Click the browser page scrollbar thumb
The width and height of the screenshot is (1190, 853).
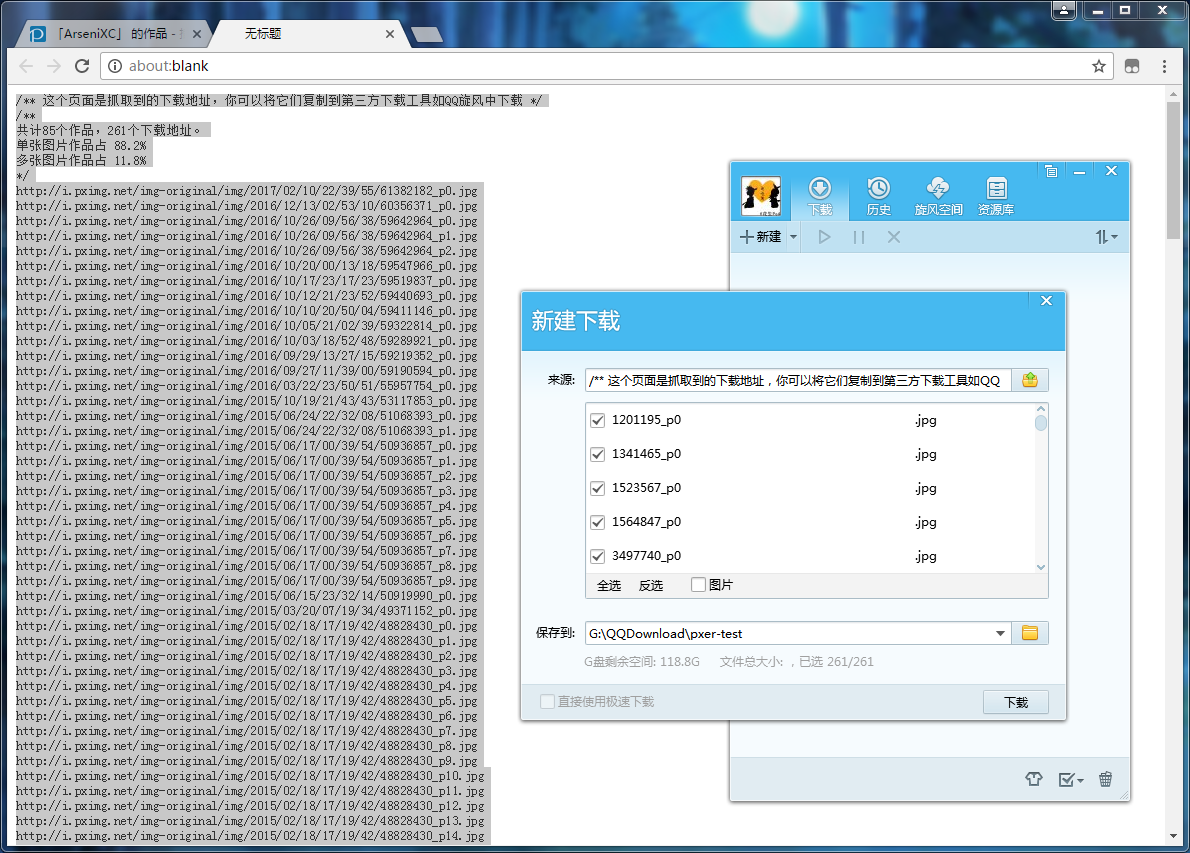[1174, 171]
